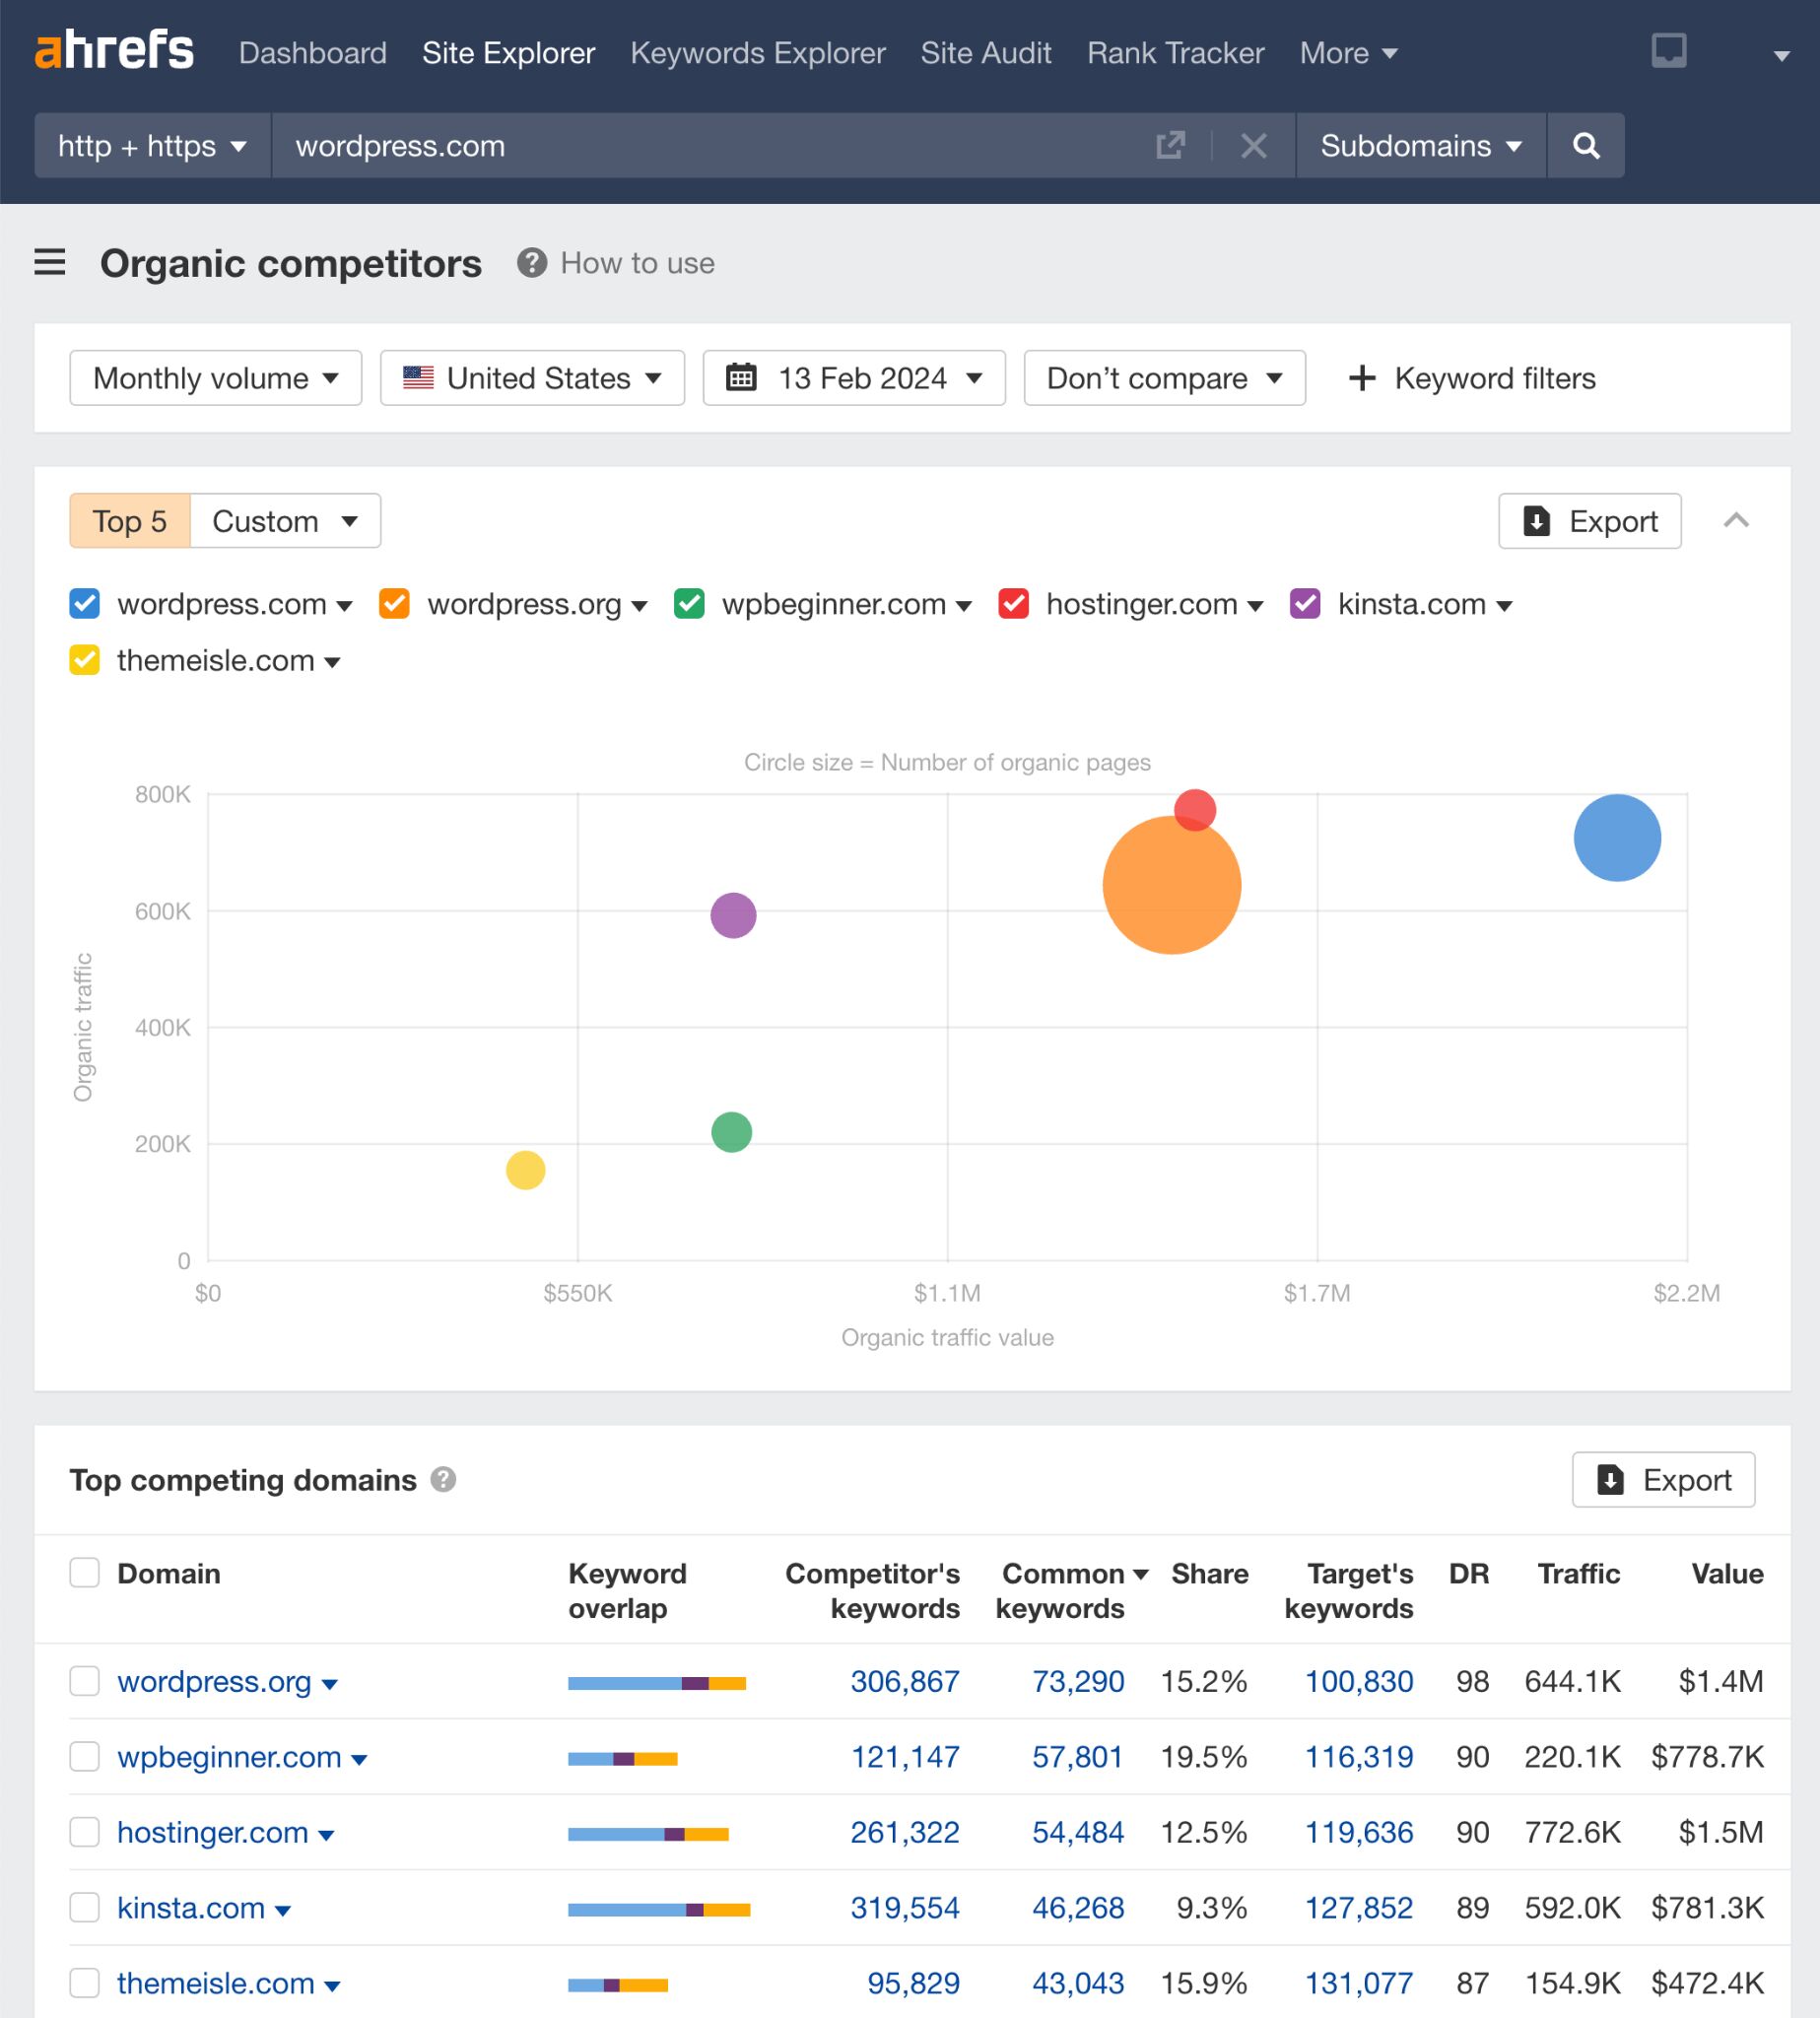Click the calendar icon in the date filter
The height and width of the screenshot is (2018, 1820).
pyautogui.click(x=741, y=378)
